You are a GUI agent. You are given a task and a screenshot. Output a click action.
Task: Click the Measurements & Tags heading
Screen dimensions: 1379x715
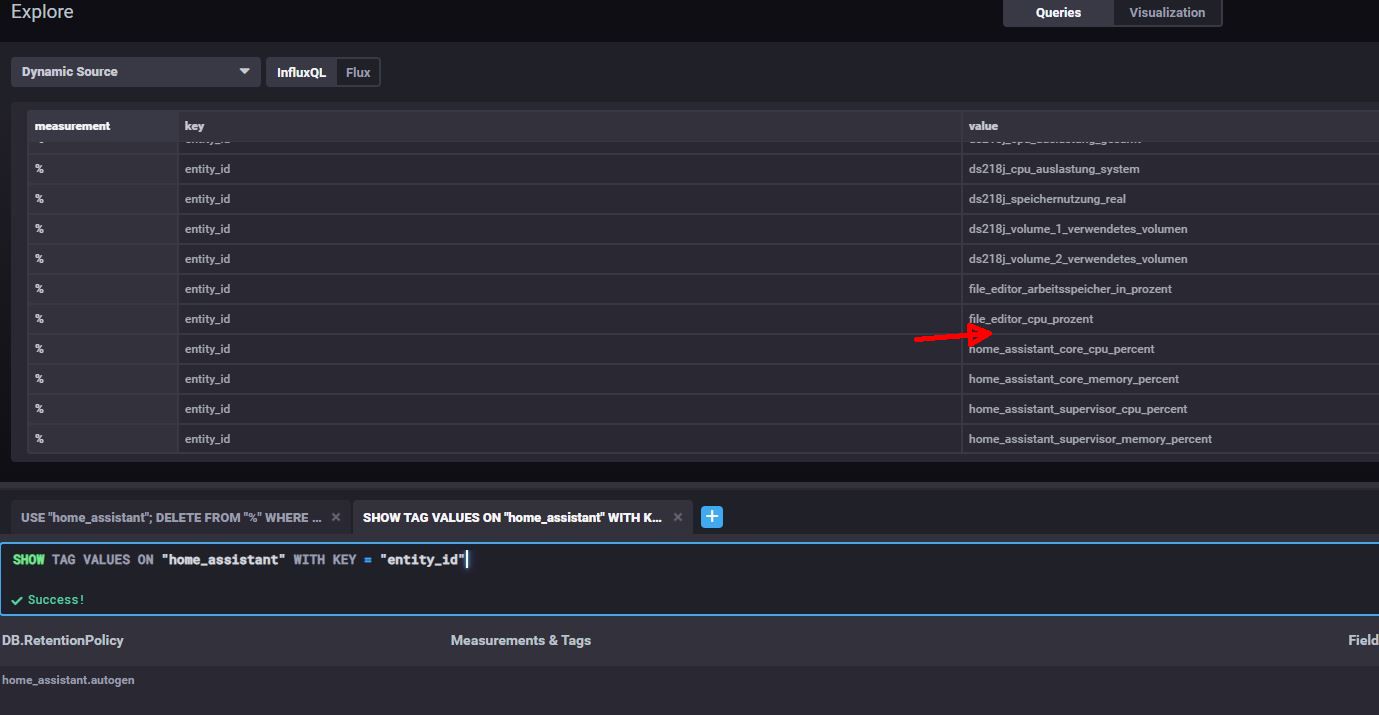click(521, 640)
